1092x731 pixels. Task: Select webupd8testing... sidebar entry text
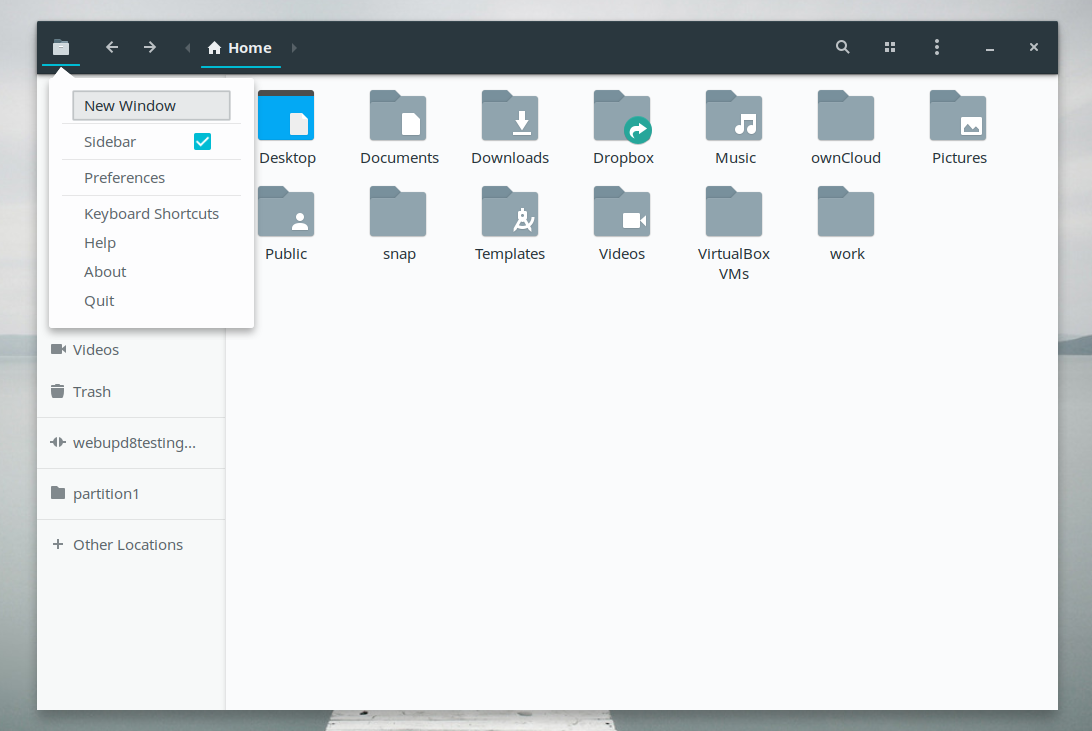click(134, 443)
